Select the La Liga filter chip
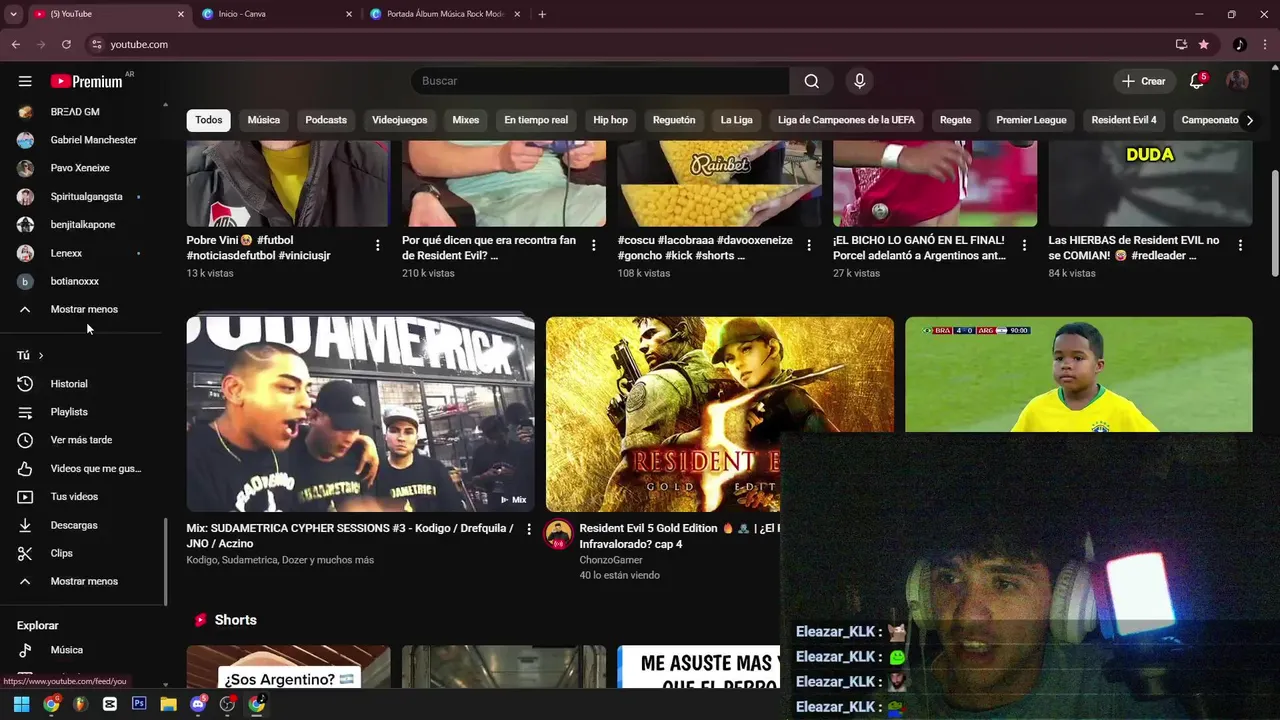This screenshot has height=720, width=1280. click(737, 120)
